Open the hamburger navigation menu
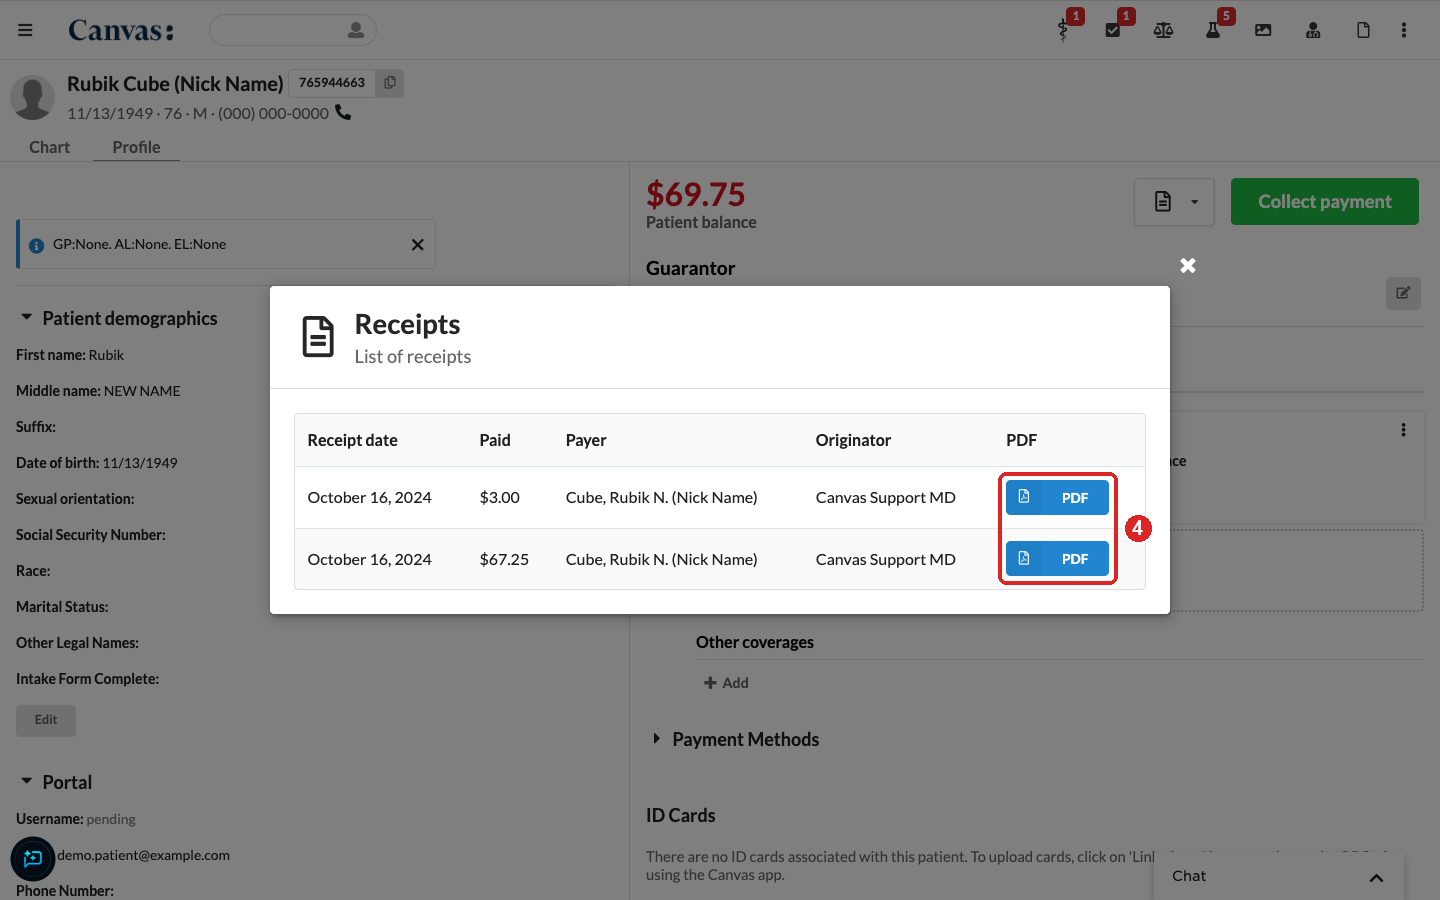This screenshot has width=1440, height=900. [25, 30]
